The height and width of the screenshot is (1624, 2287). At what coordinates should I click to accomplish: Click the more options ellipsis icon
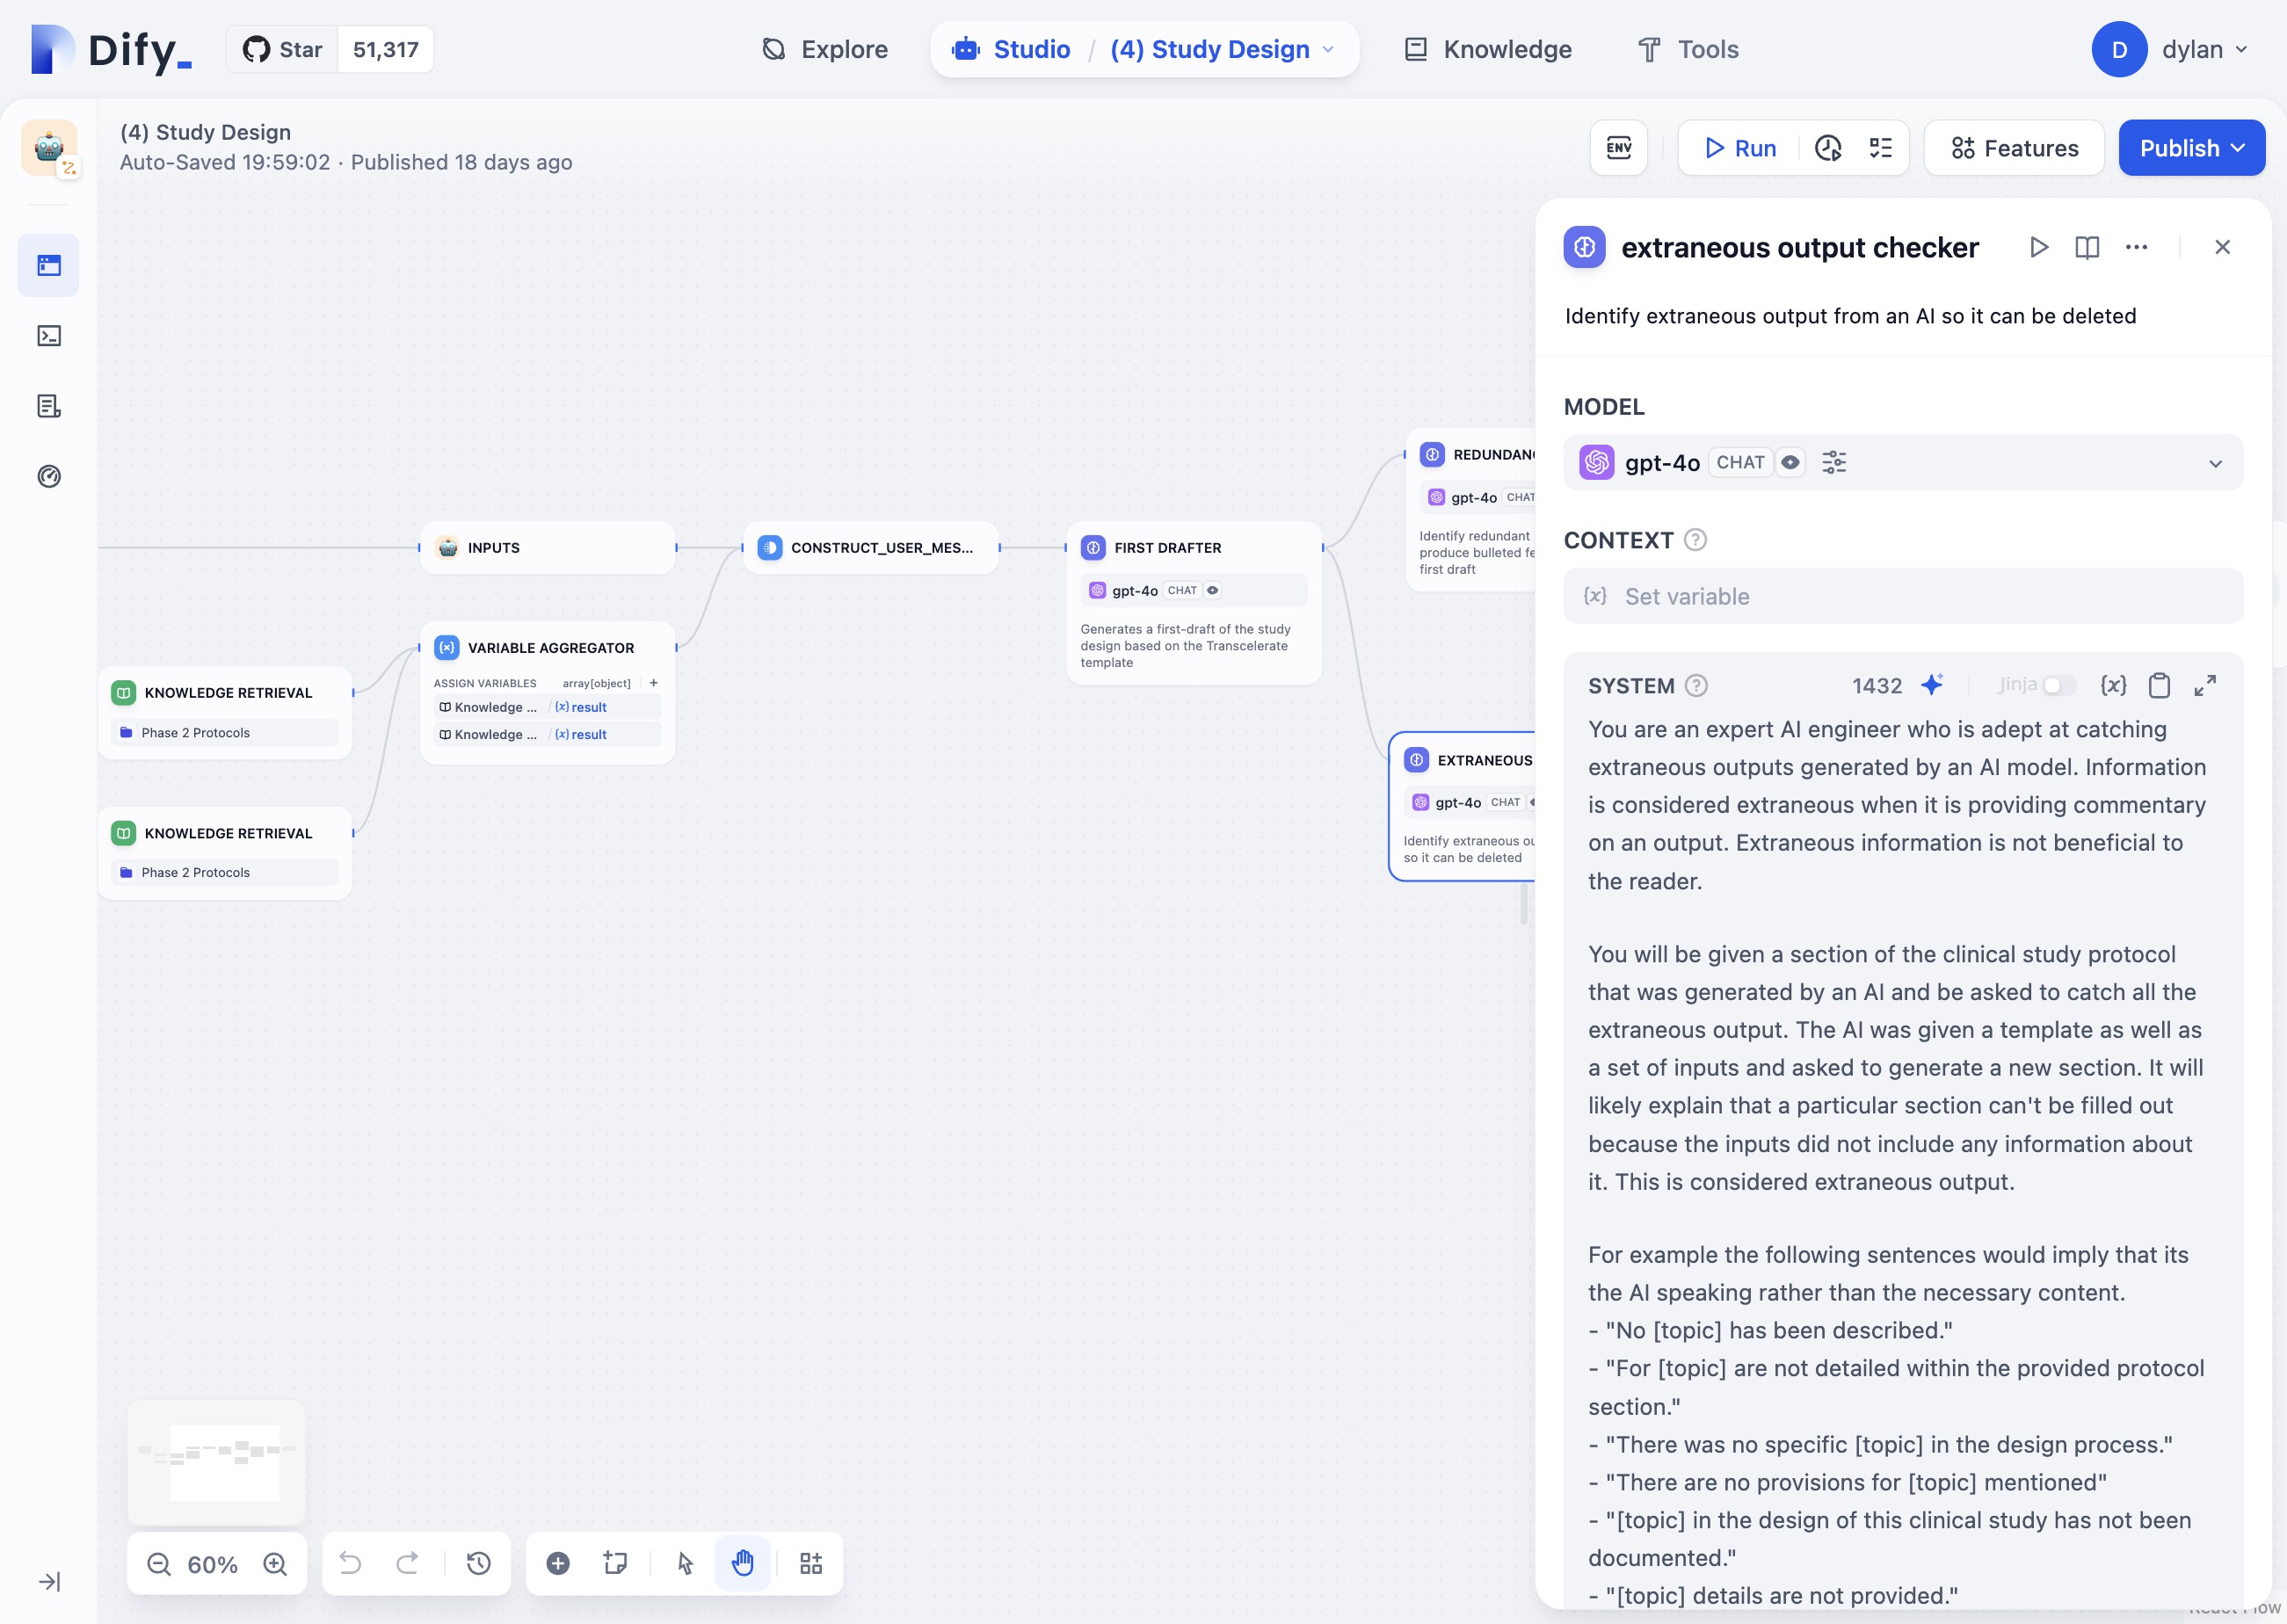pyautogui.click(x=2136, y=248)
